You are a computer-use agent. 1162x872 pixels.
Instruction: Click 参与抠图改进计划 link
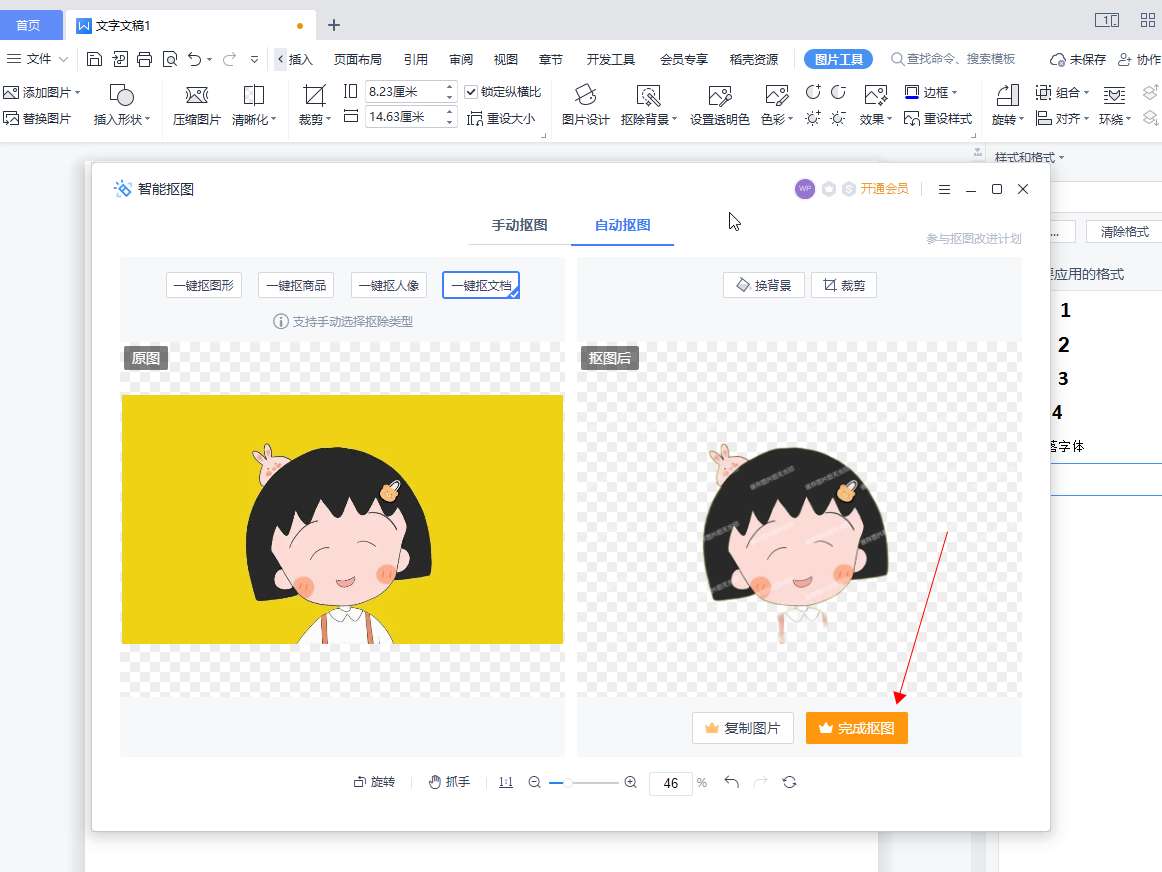tap(974, 239)
